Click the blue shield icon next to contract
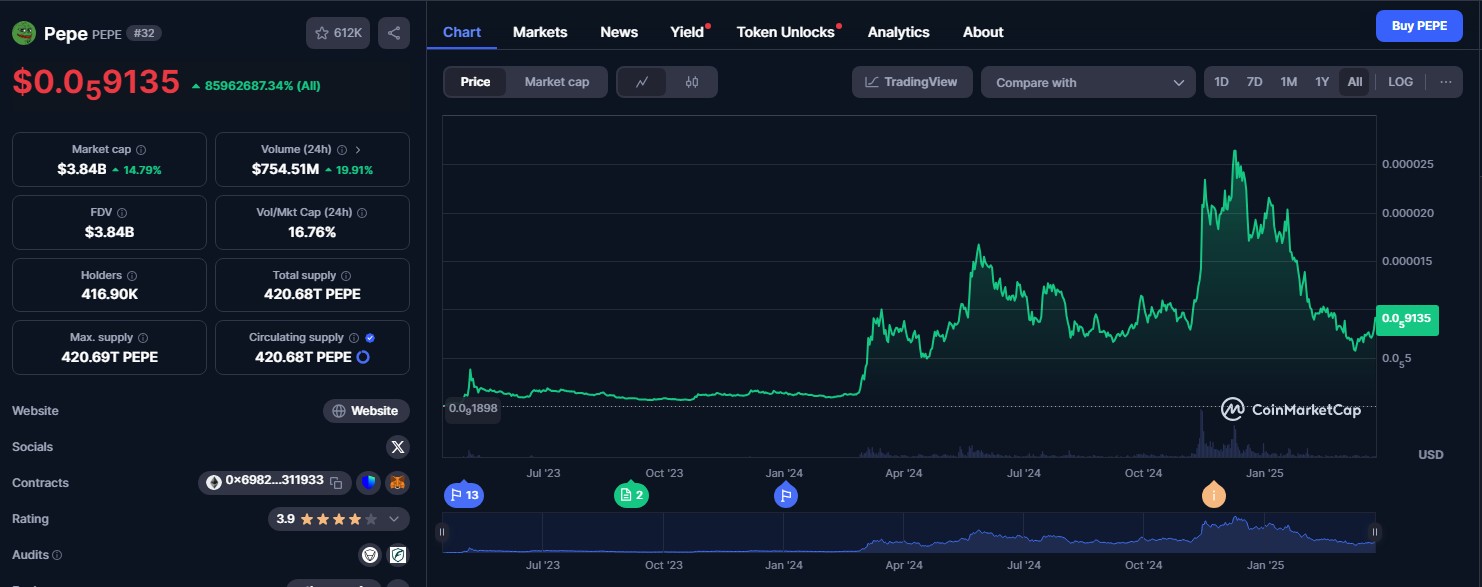 pyautogui.click(x=368, y=483)
